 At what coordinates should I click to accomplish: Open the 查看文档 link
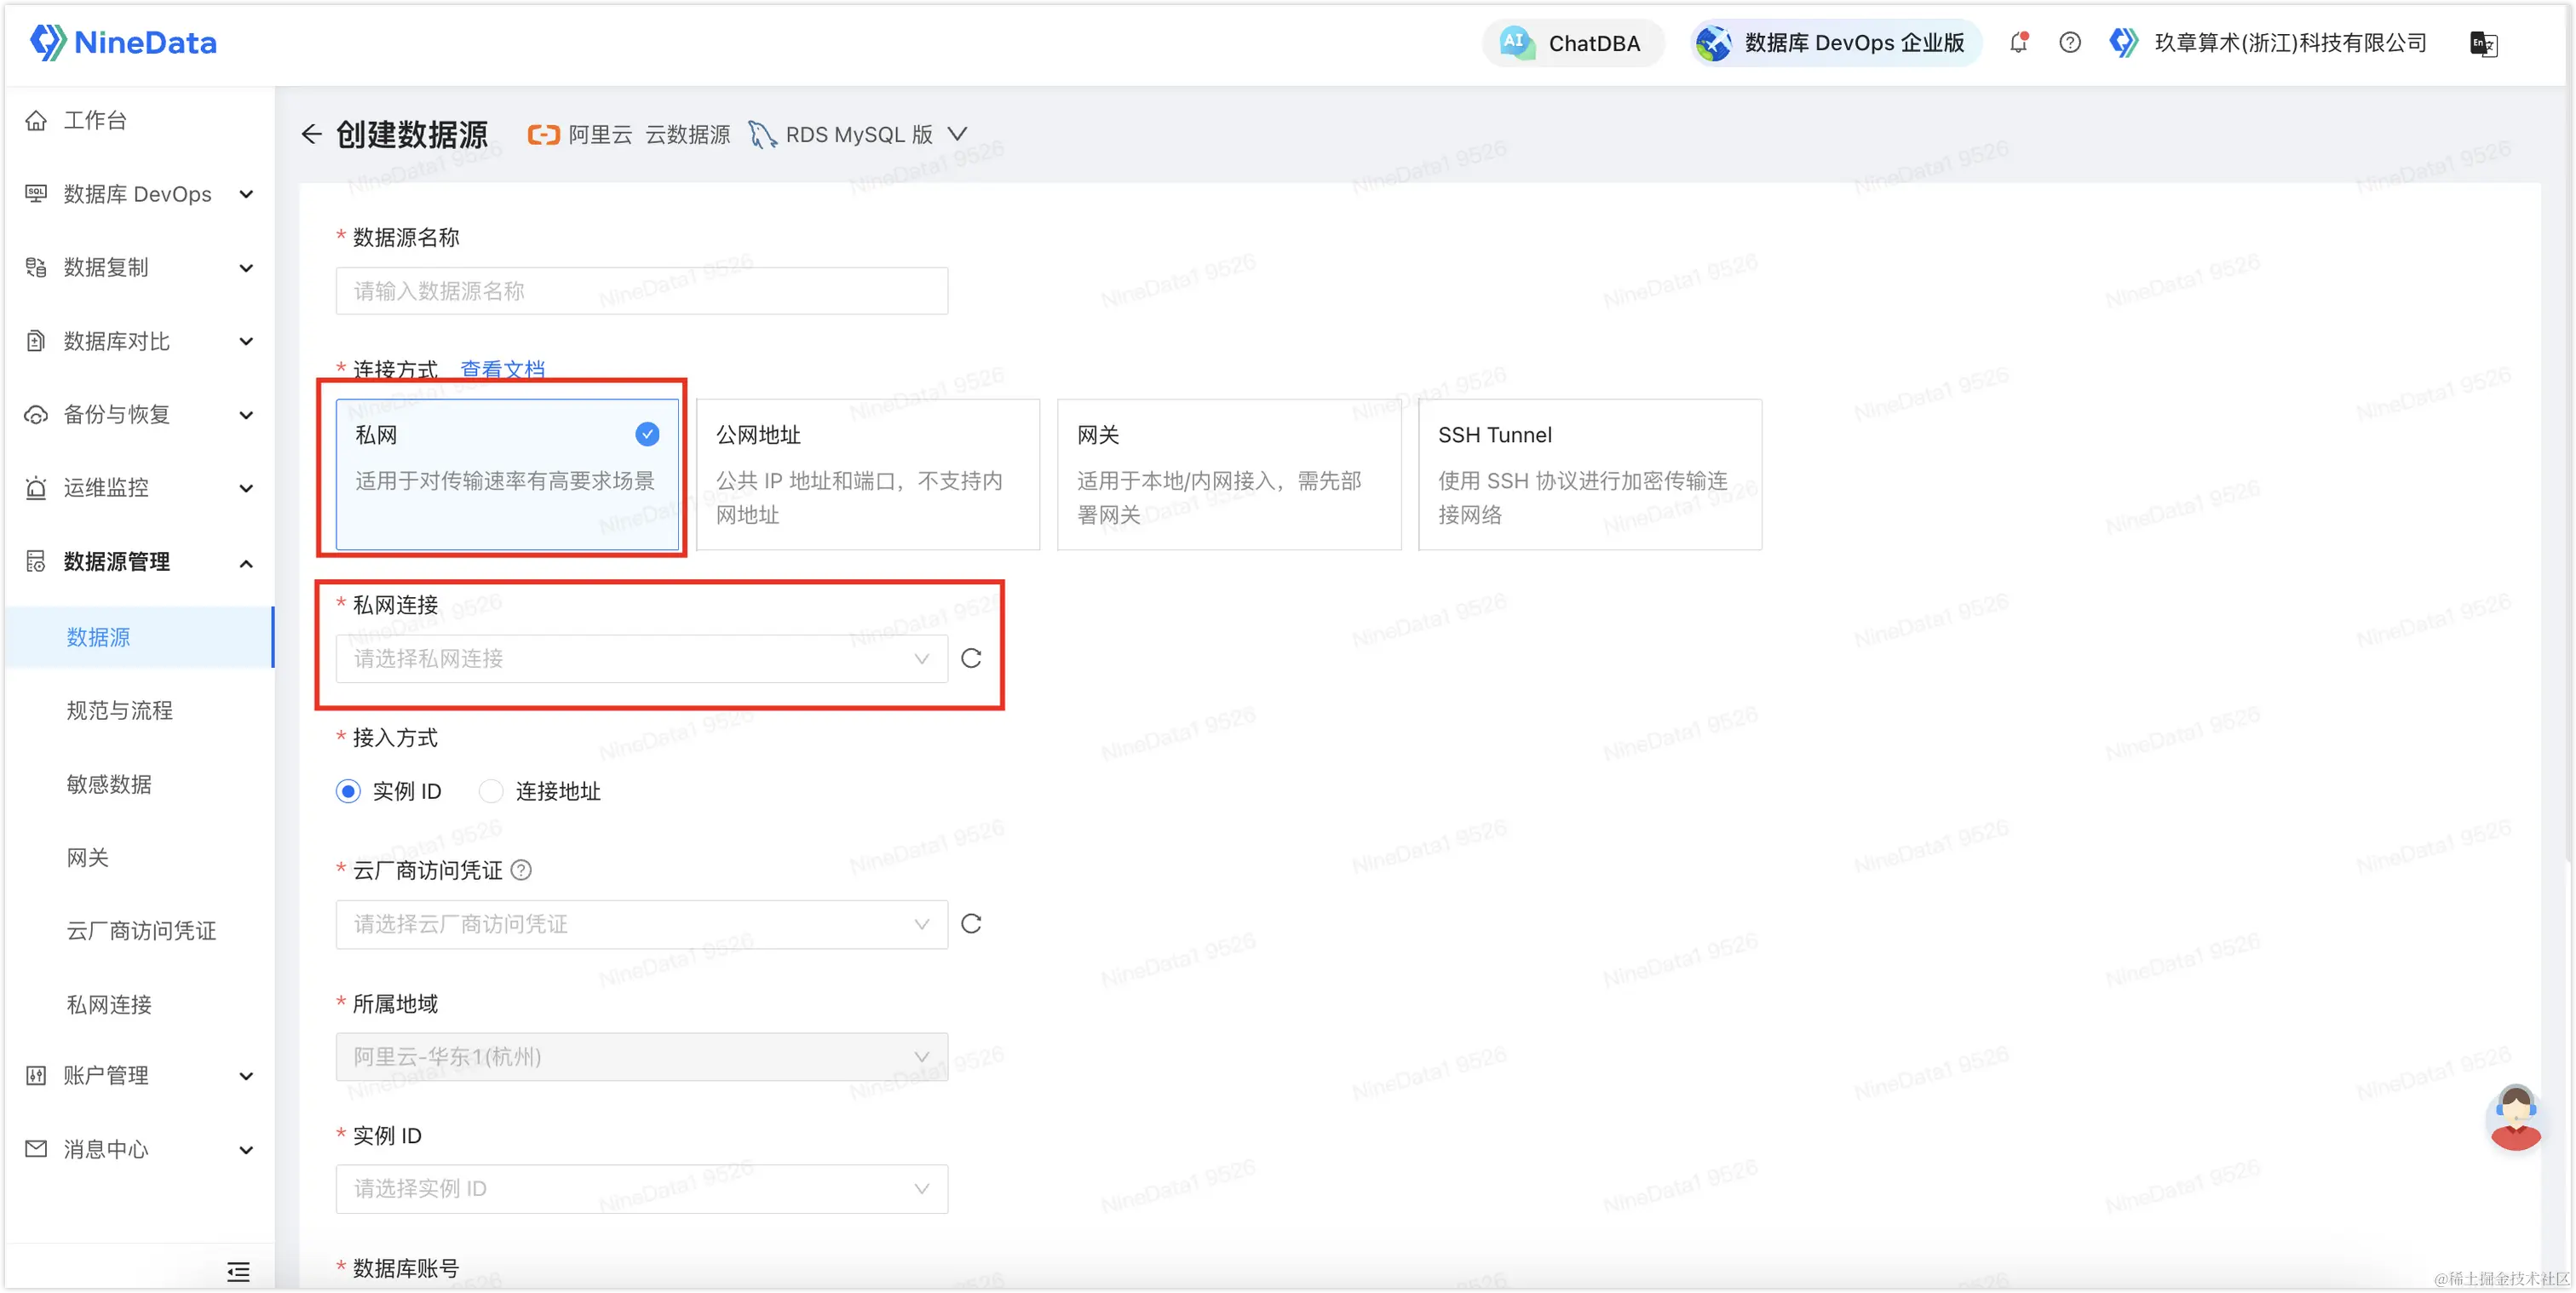pos(502,369)
